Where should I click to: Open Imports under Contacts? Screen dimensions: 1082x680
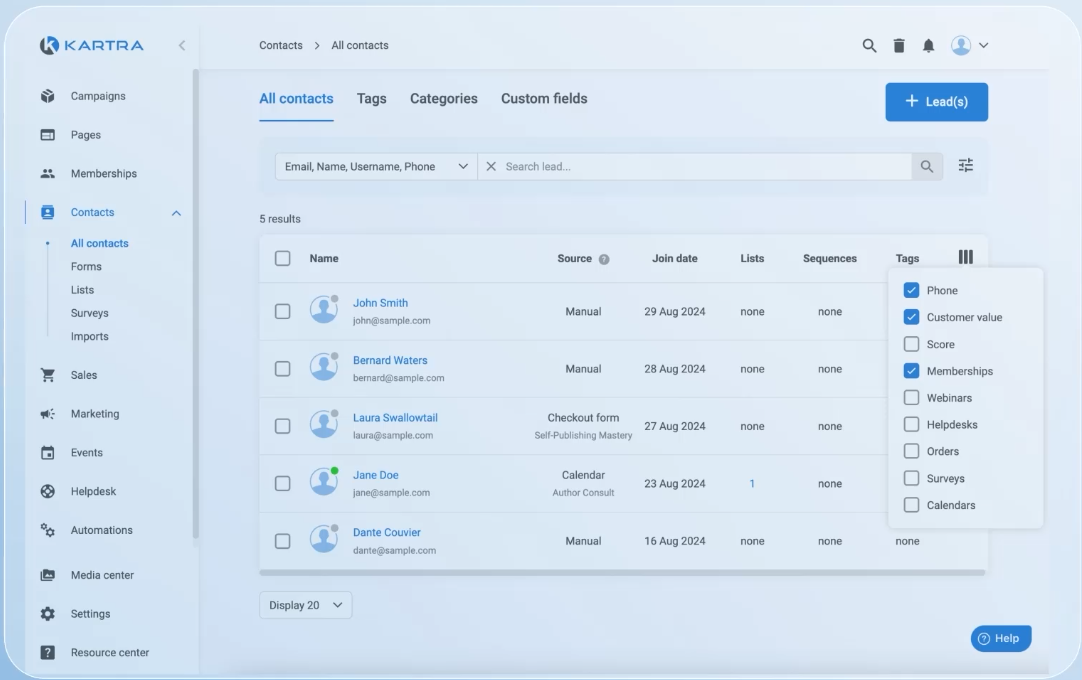90,336
